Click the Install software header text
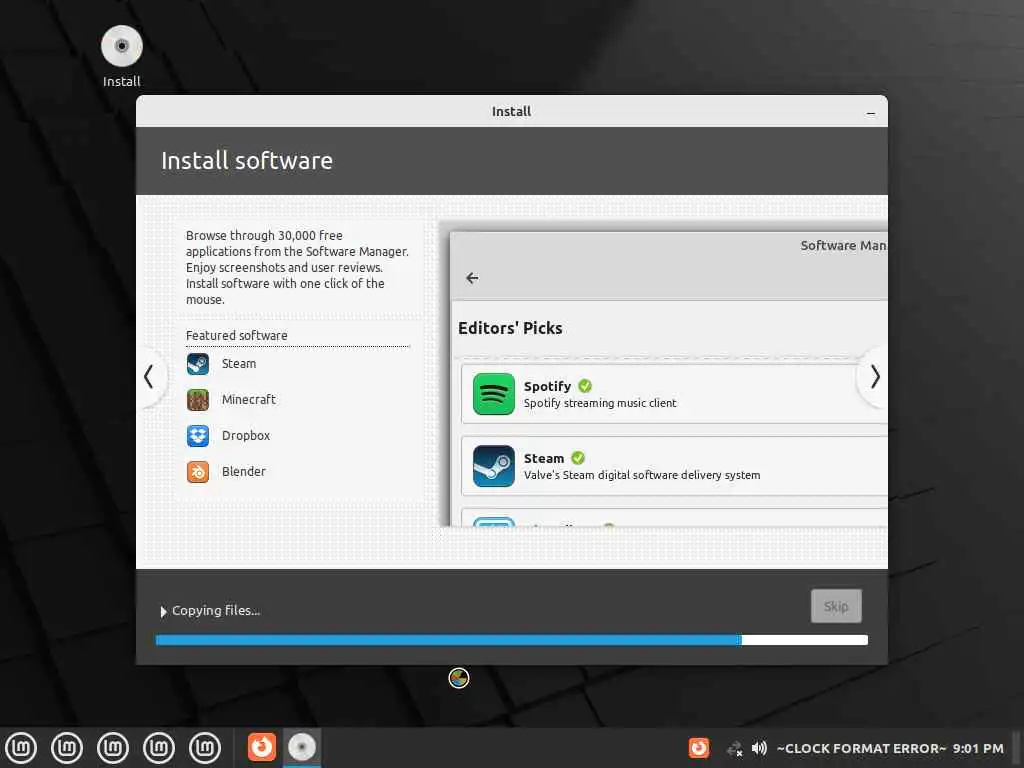The height and width of the screenshot is (768, 1024). (x=247, y=161)
